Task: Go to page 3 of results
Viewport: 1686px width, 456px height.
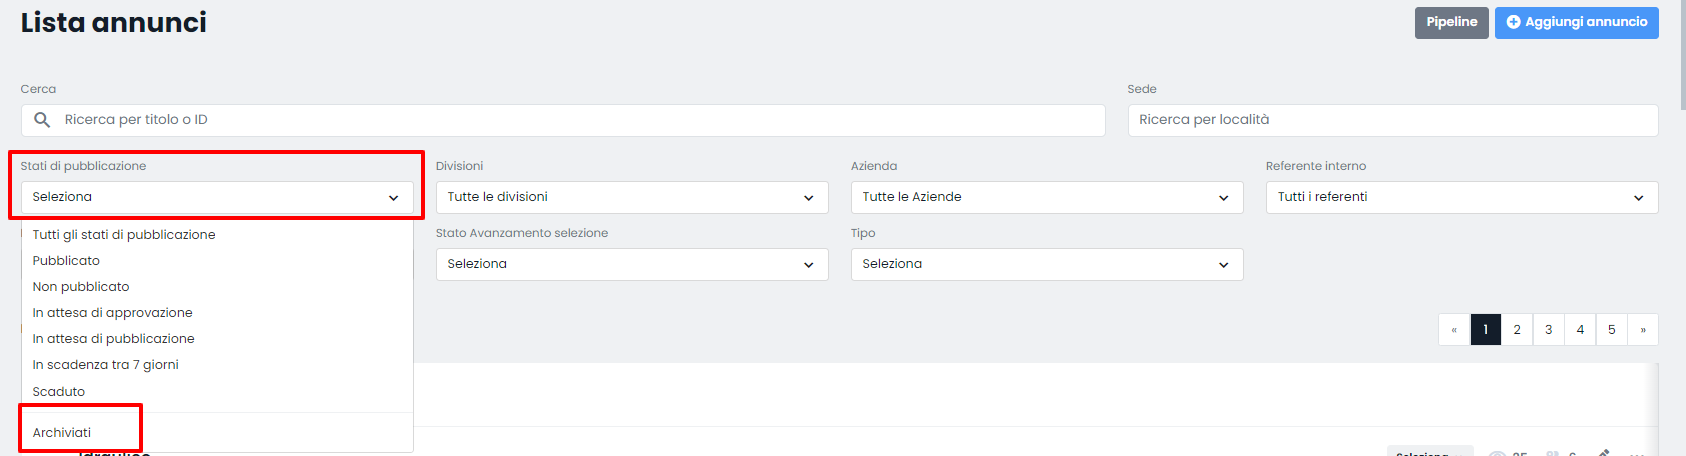Action: click(1548, 330)
